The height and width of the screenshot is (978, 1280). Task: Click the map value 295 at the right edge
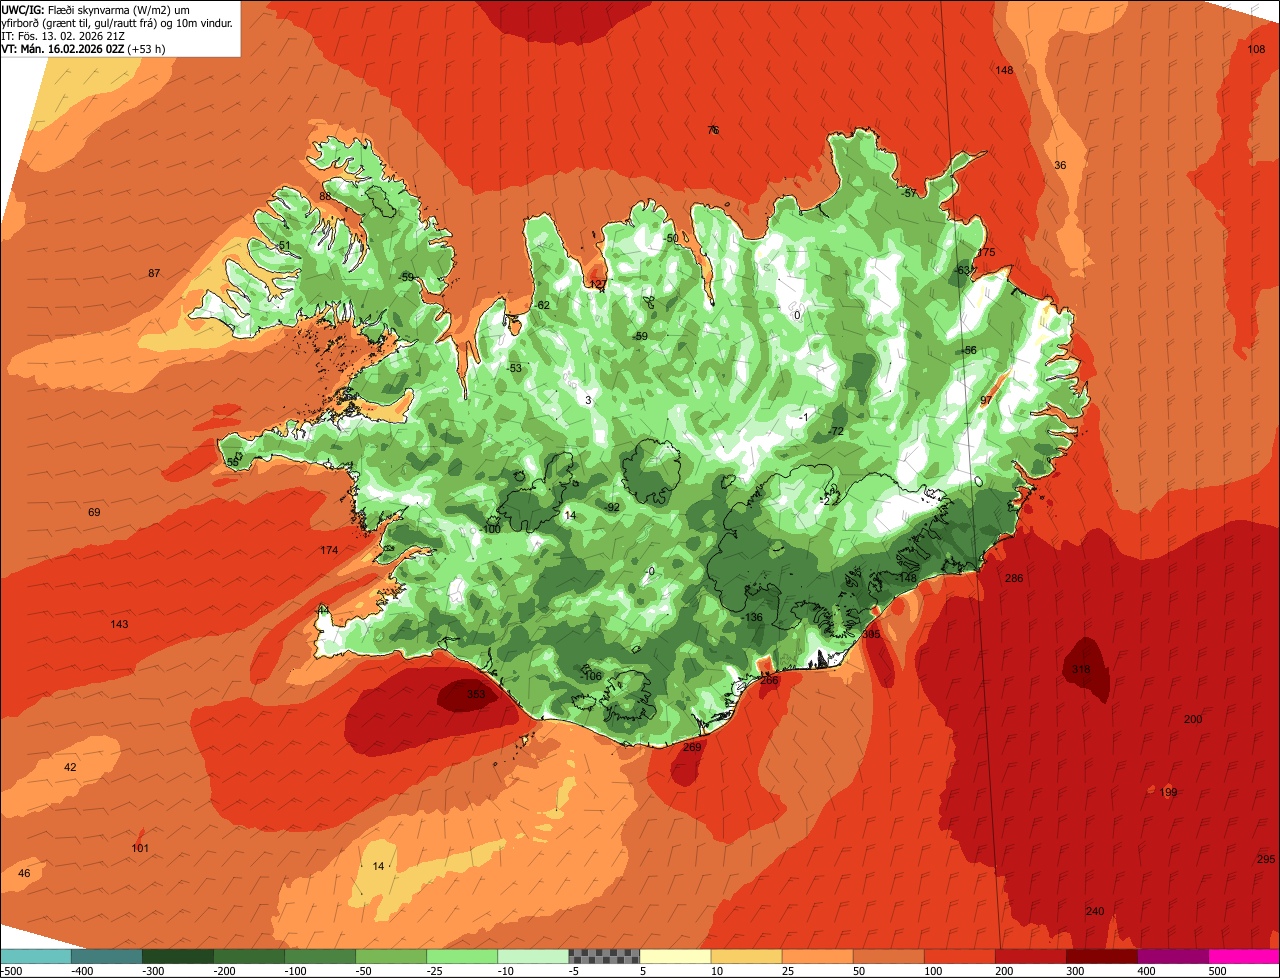(x=1266, y=859)
